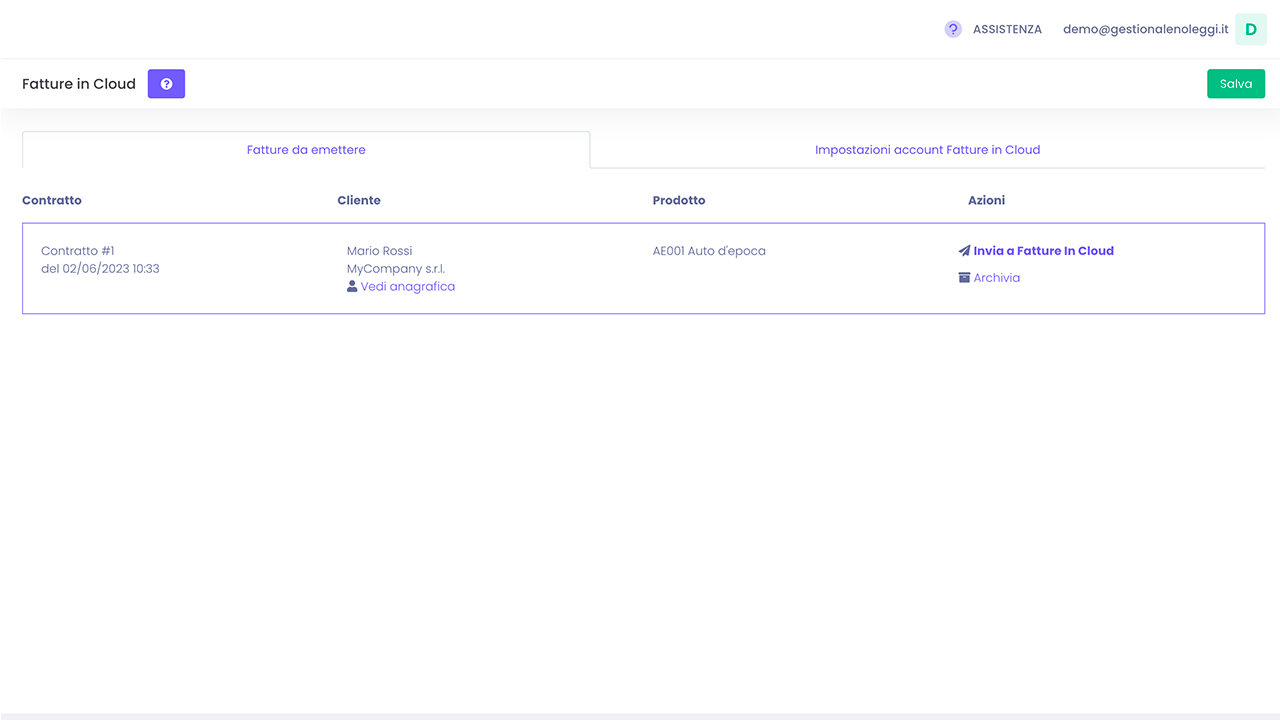Save changes with the Salva button
The height and width of the screenshot is (720, 1280).
click(x=1236, y=84)
